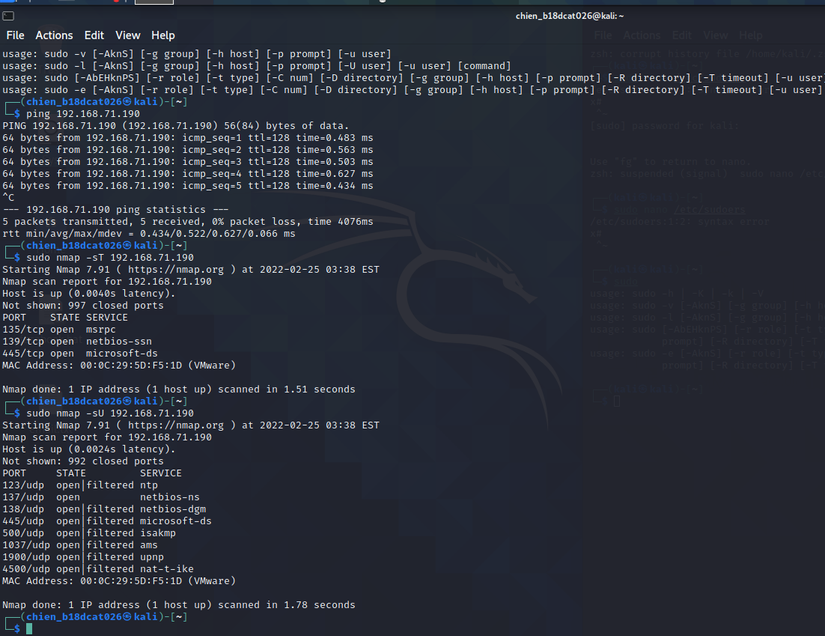Click 'scanned in 1.51 seconds' Nmap done line

point(179,389)
